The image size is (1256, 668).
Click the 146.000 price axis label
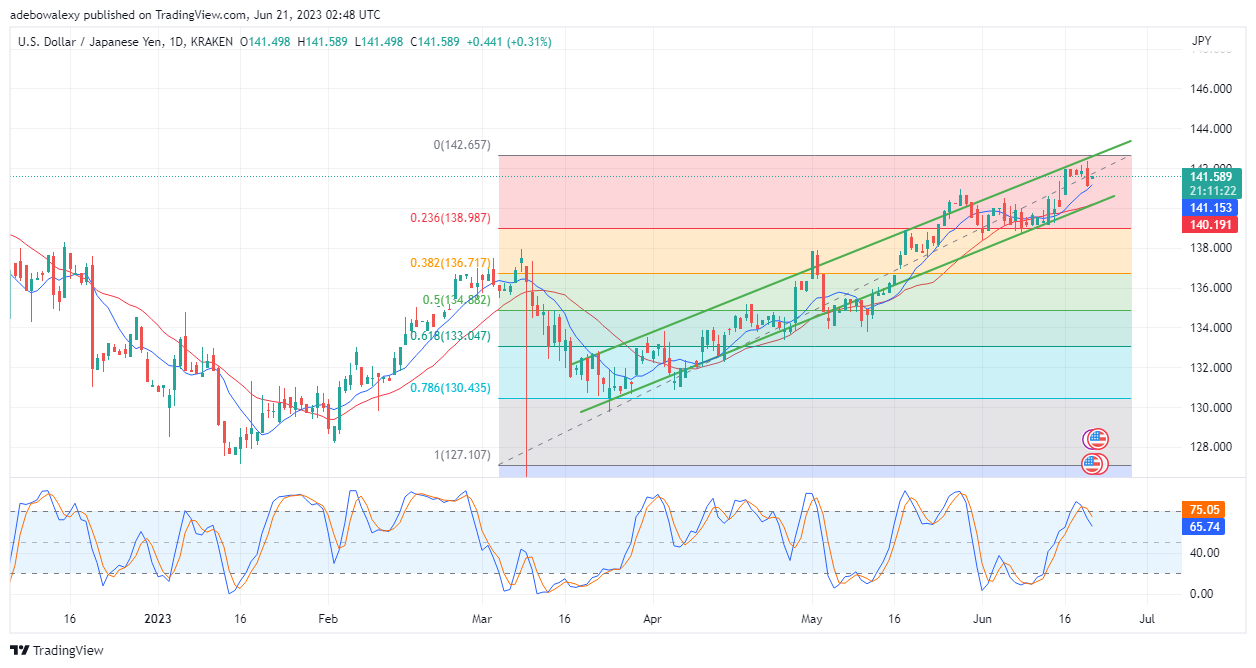[1210, 89]
